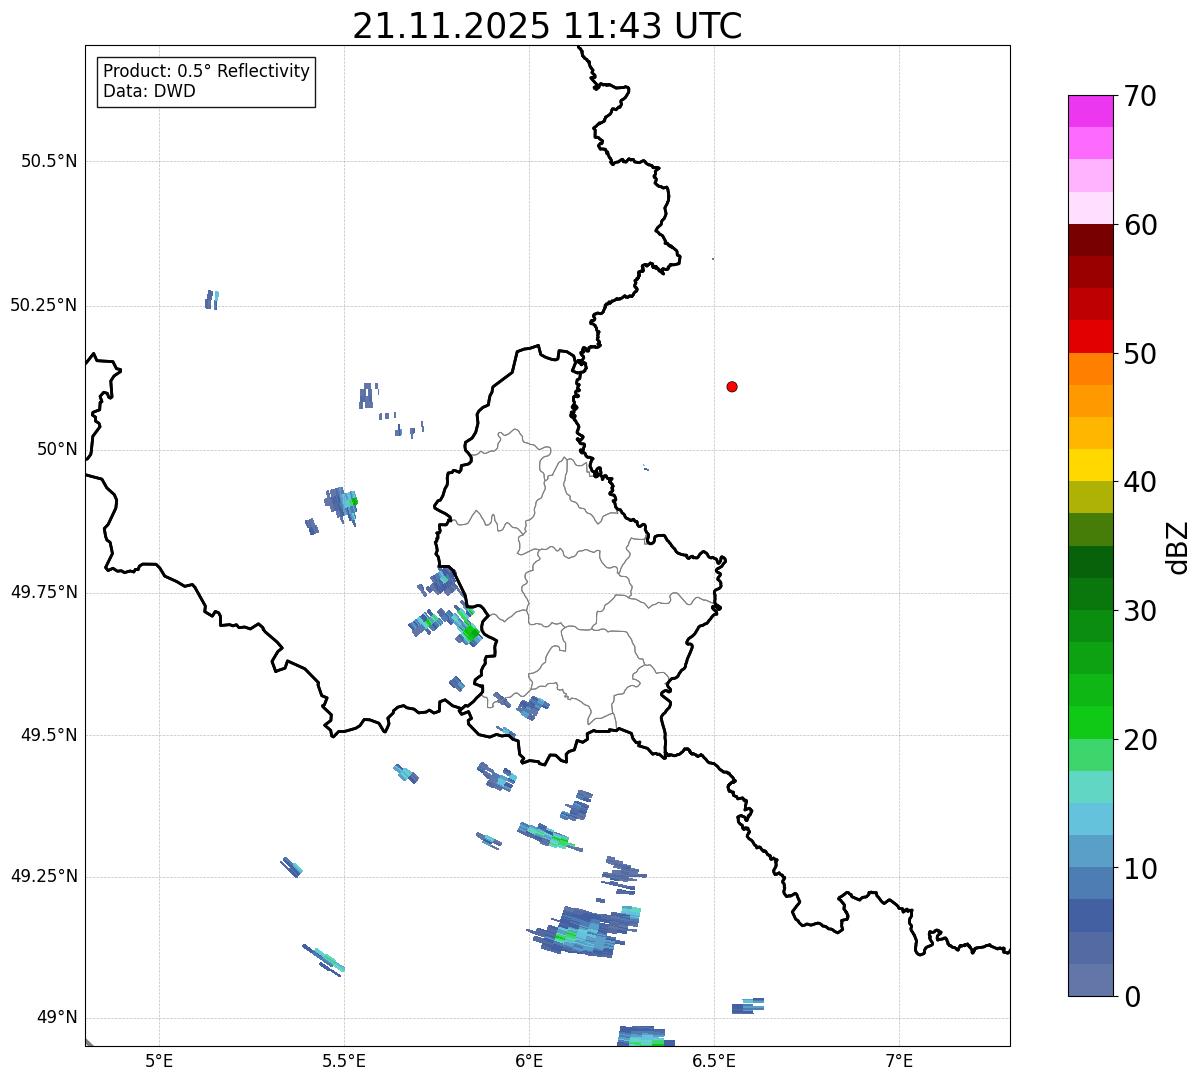Click the dark red colorbar swatch below 60
This screenshot has width=1202, height=1081.
coord(1091,240)
